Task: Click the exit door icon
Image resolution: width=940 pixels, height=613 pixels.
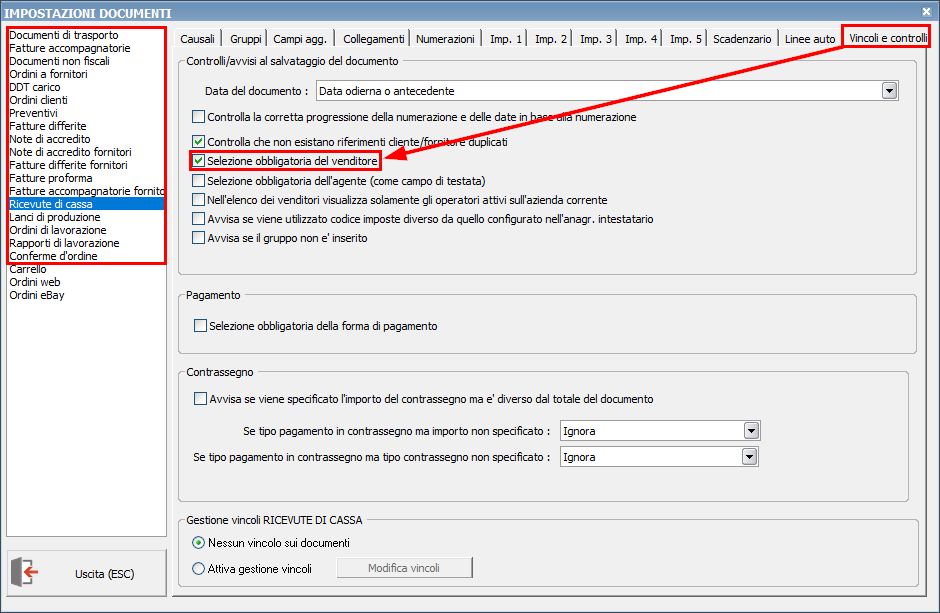Action: click(25, 572)
